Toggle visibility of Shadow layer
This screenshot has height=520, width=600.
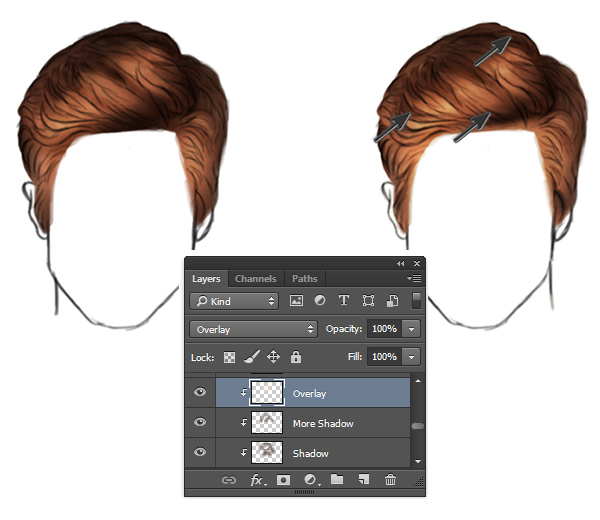click(x=200, y=452)
